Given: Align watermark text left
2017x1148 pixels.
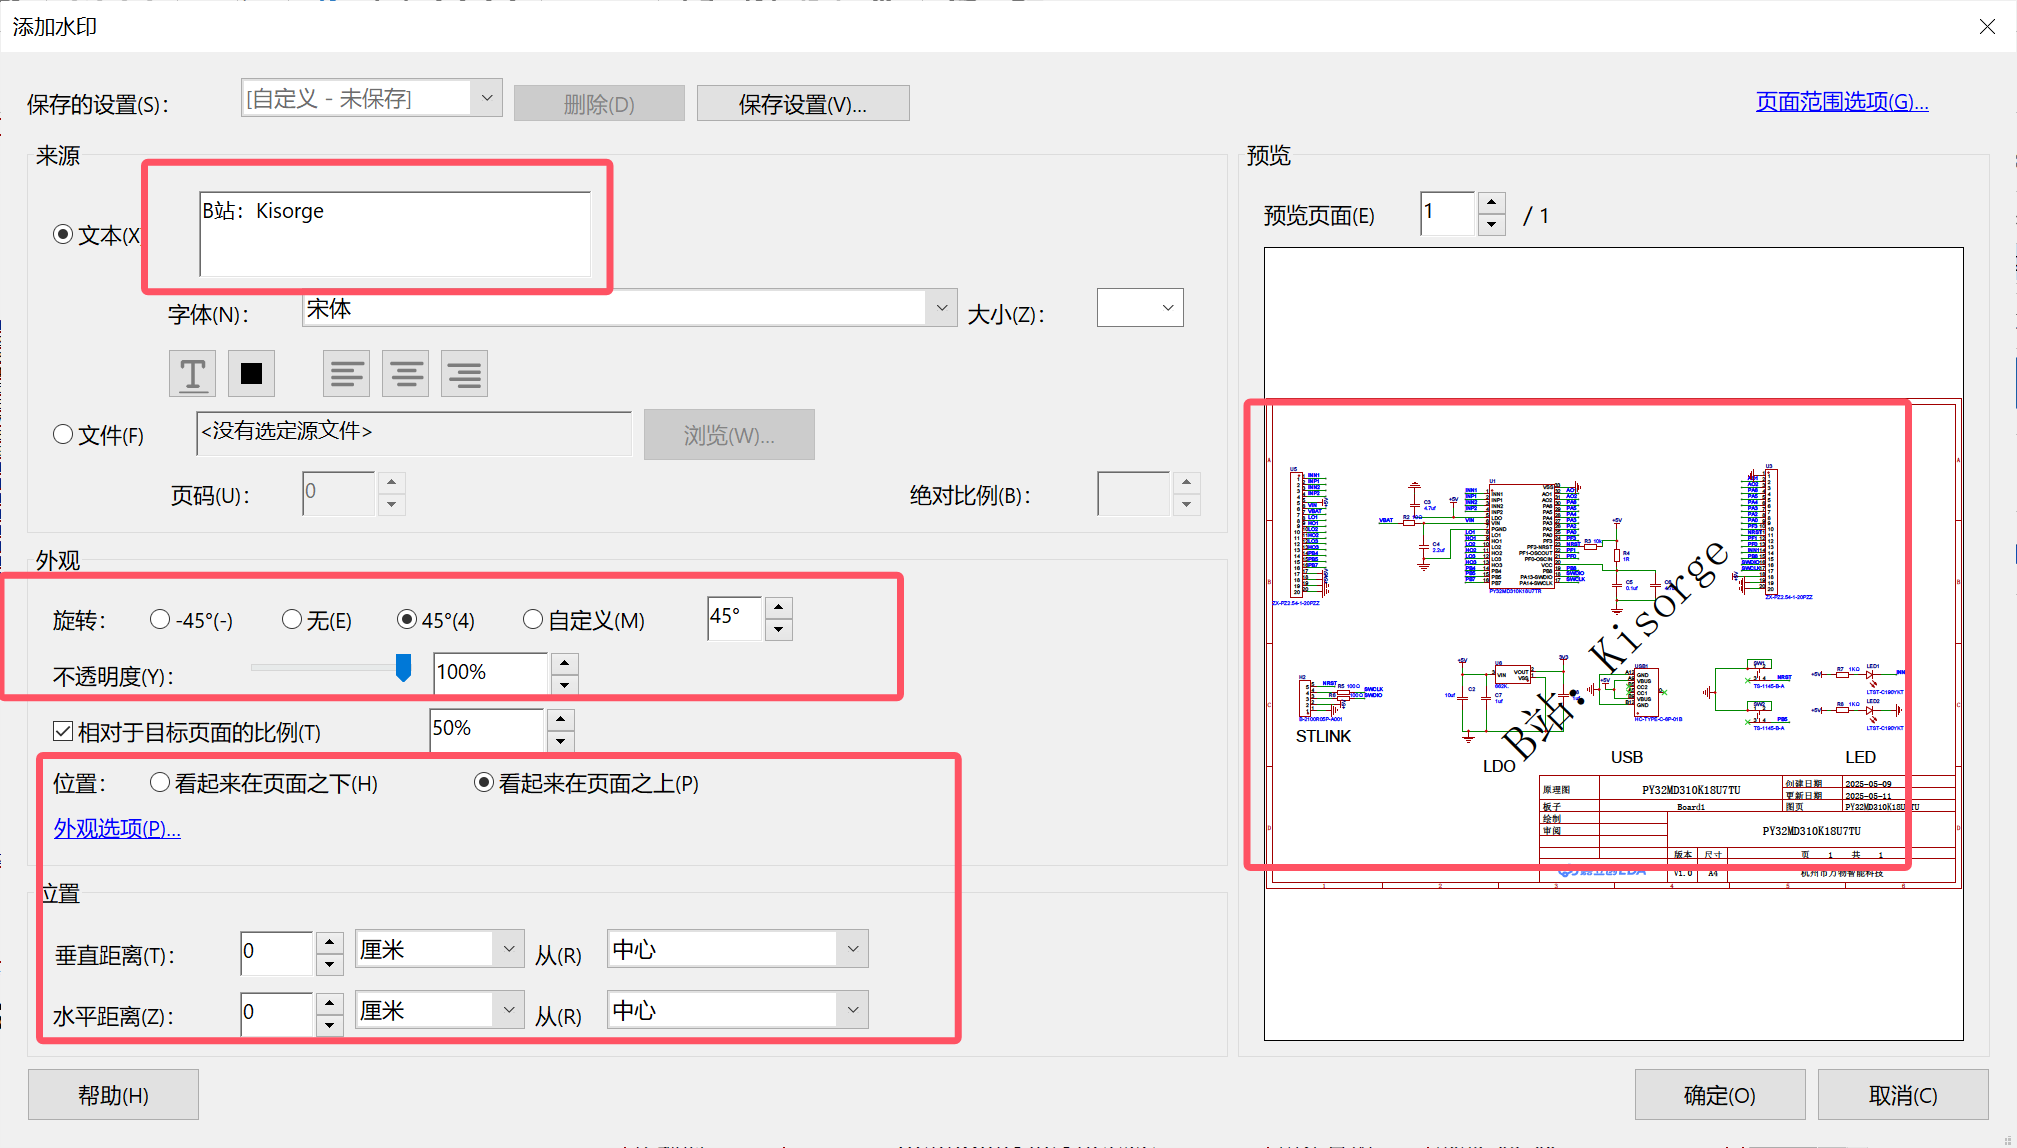Looking at the screenshot, I should pos(346,374).
